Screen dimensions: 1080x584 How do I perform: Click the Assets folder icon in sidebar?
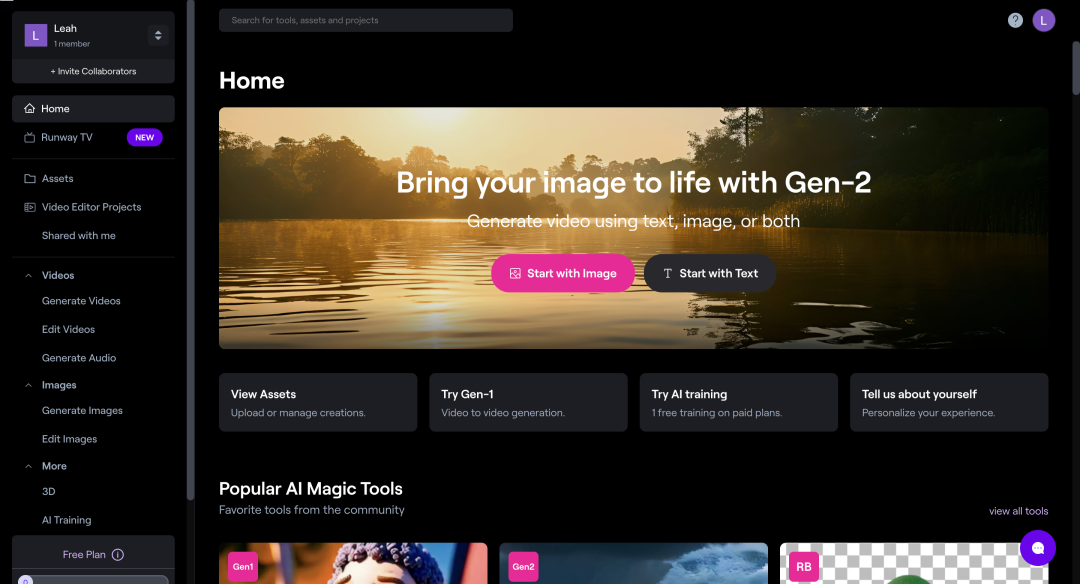point(30,178)
